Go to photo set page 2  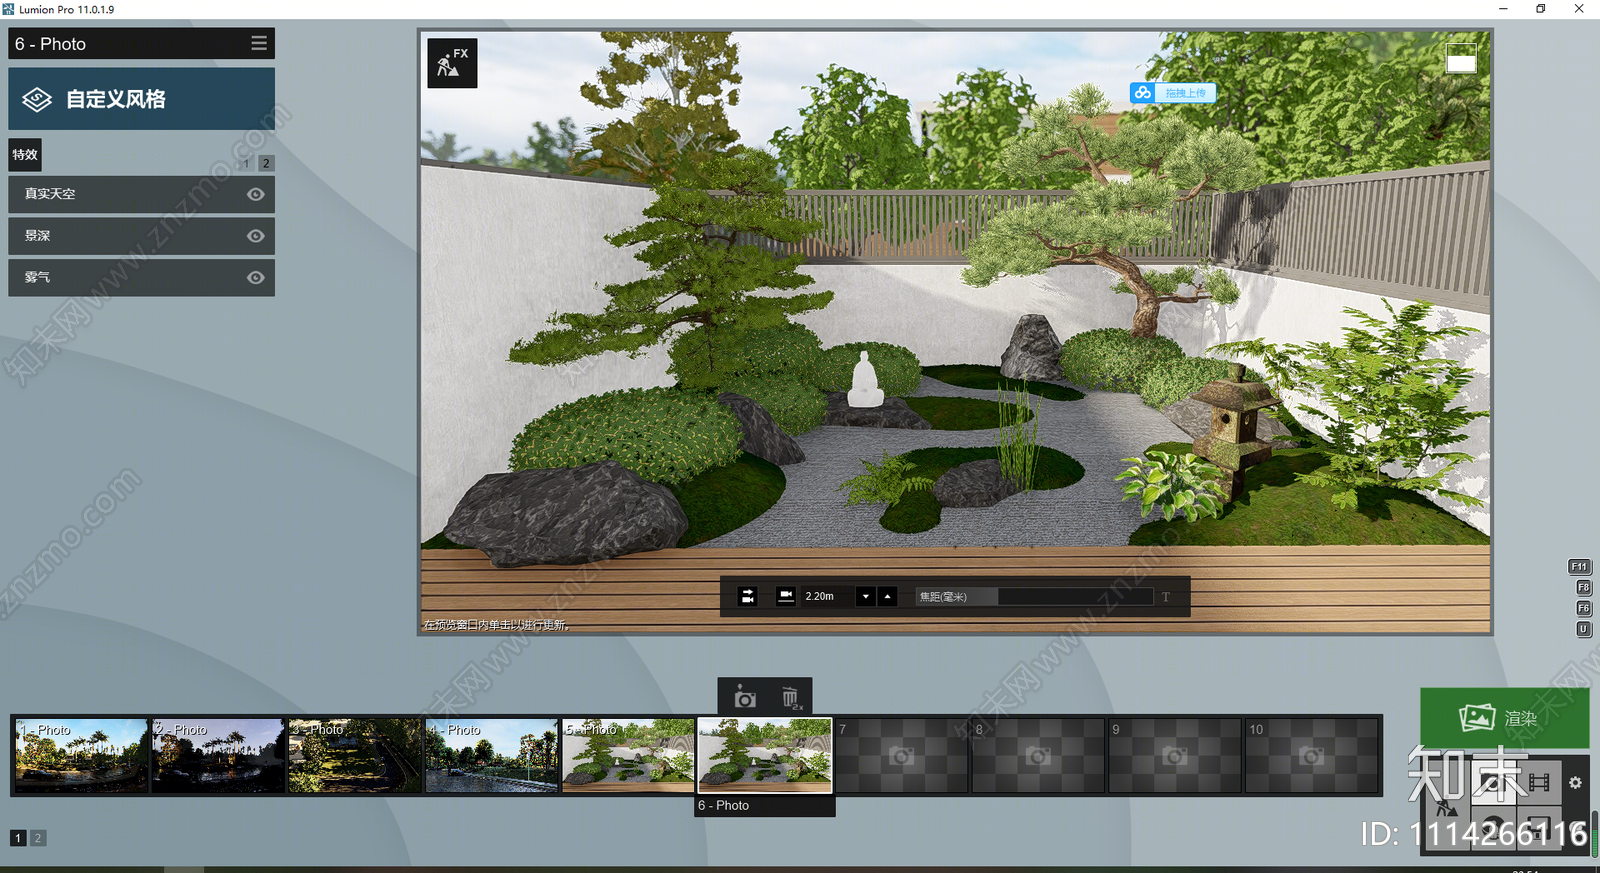pos(38,838)
